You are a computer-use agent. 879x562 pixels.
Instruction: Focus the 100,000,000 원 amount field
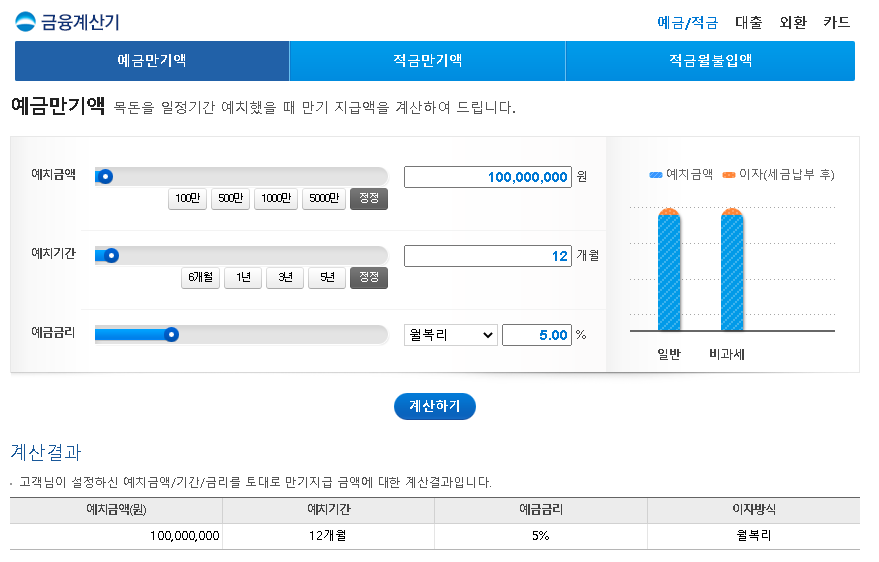point(488,177)
